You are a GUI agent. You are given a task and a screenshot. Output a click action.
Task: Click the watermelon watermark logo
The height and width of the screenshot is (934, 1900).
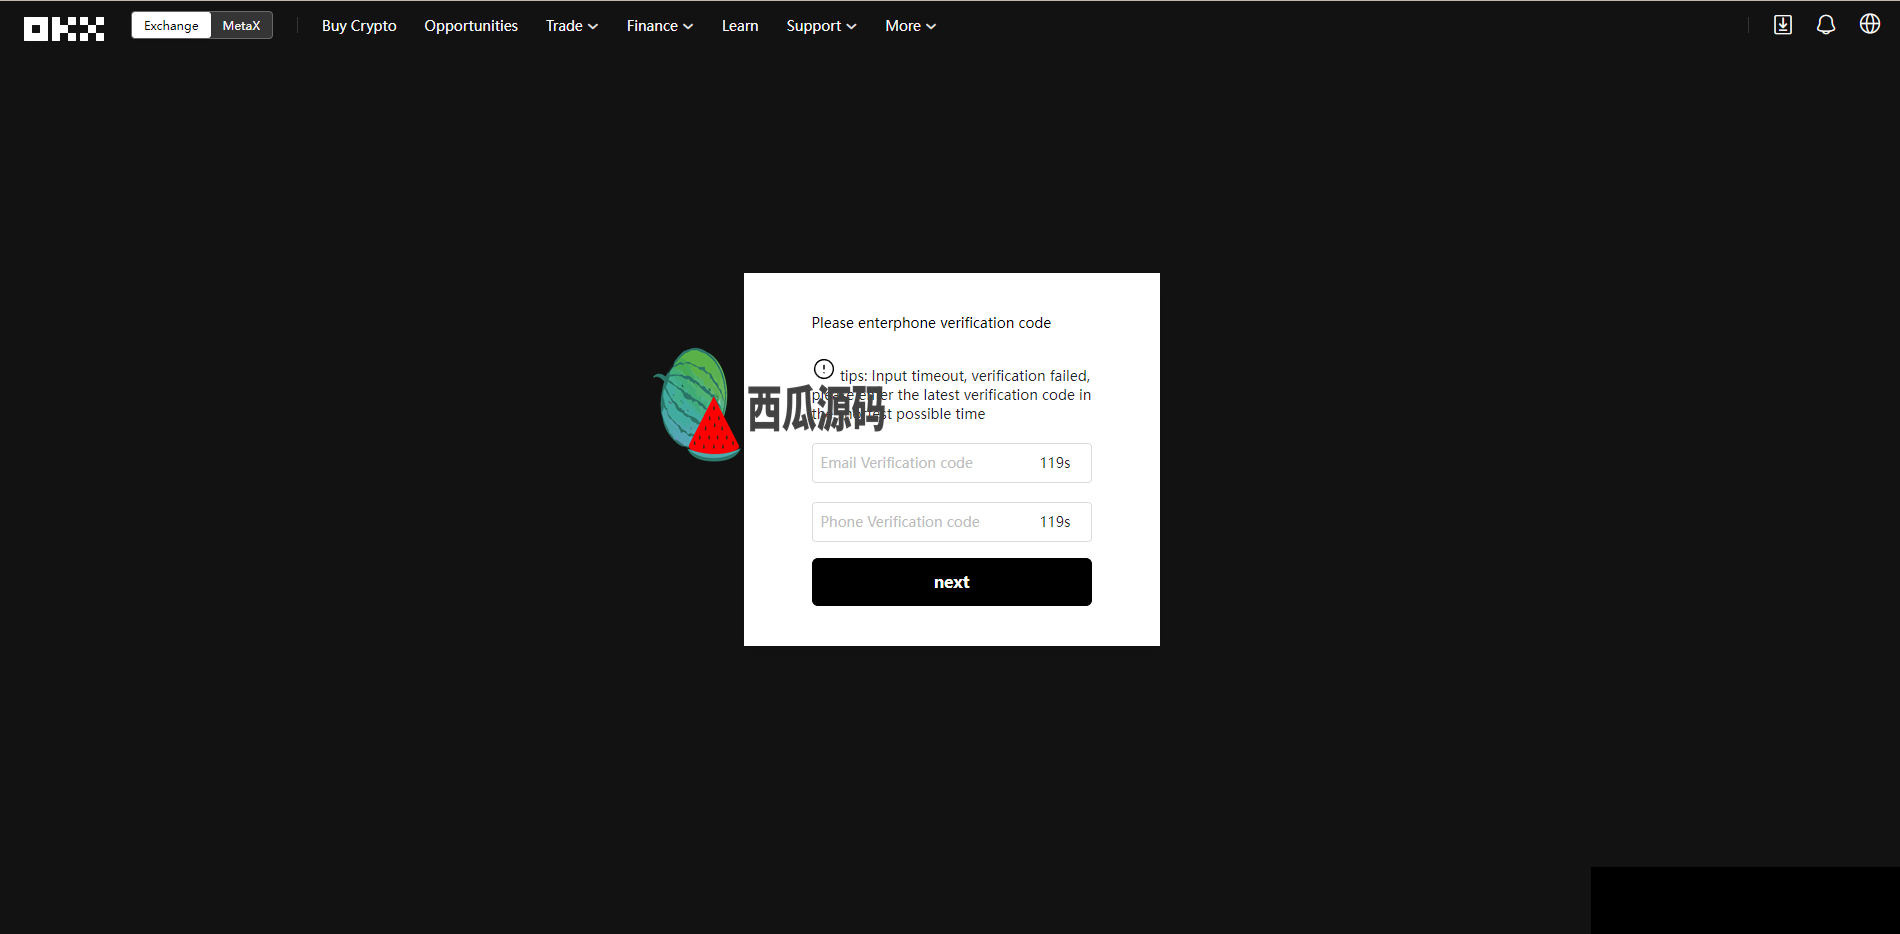(699, 405)
